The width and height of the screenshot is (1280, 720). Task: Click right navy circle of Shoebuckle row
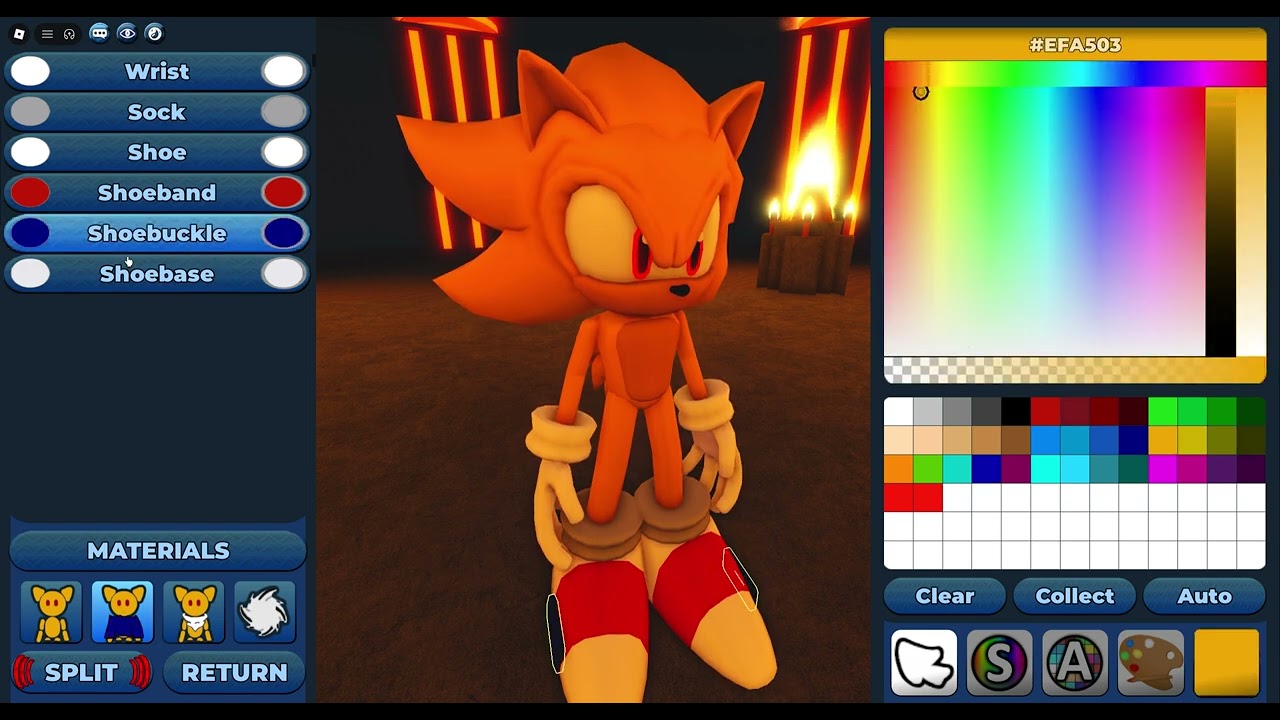click(x=284, y=233)
